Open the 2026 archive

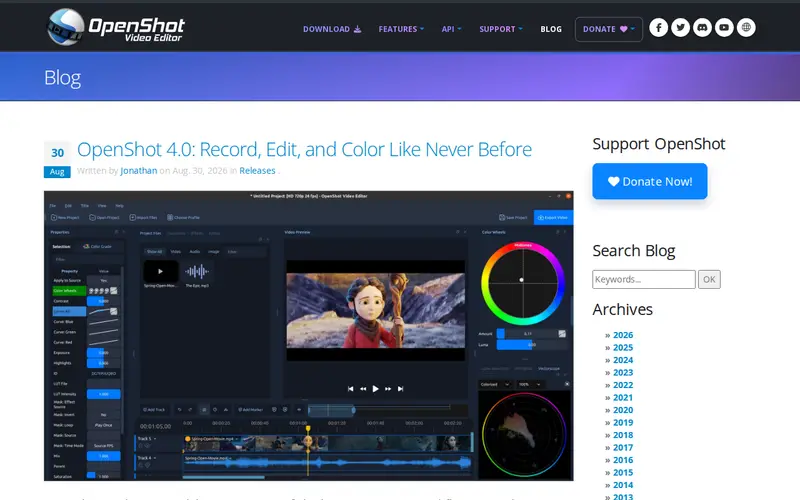pos(623,335)
